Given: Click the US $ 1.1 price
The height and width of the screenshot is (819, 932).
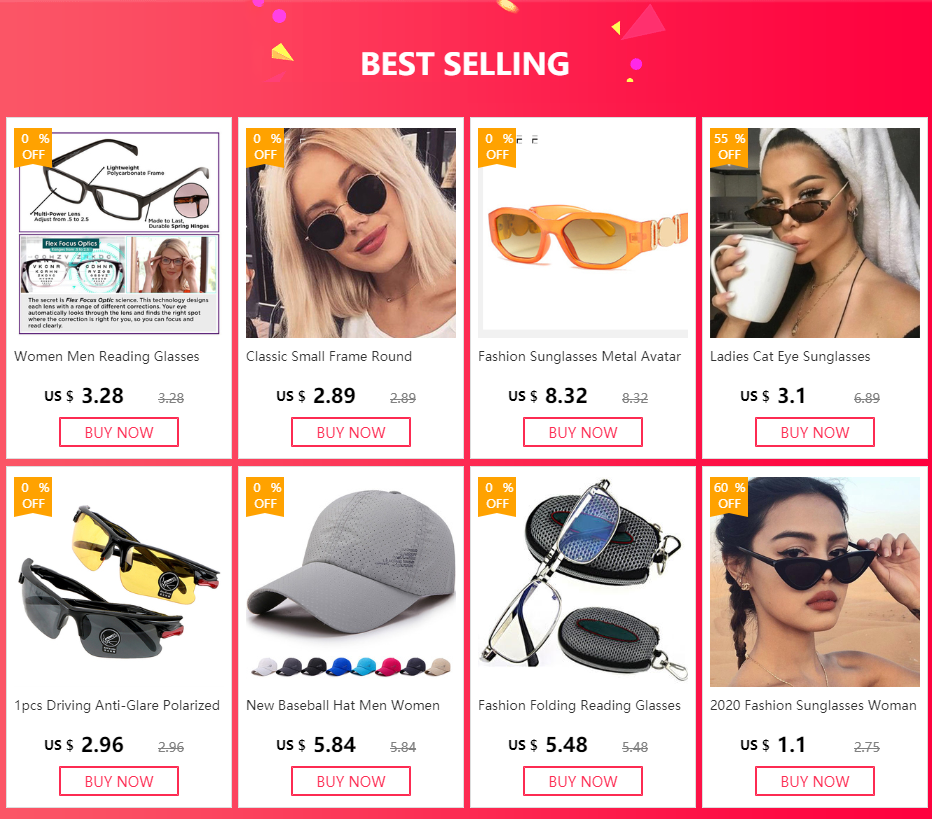Looking at the screenshot, I should (773, 745).
